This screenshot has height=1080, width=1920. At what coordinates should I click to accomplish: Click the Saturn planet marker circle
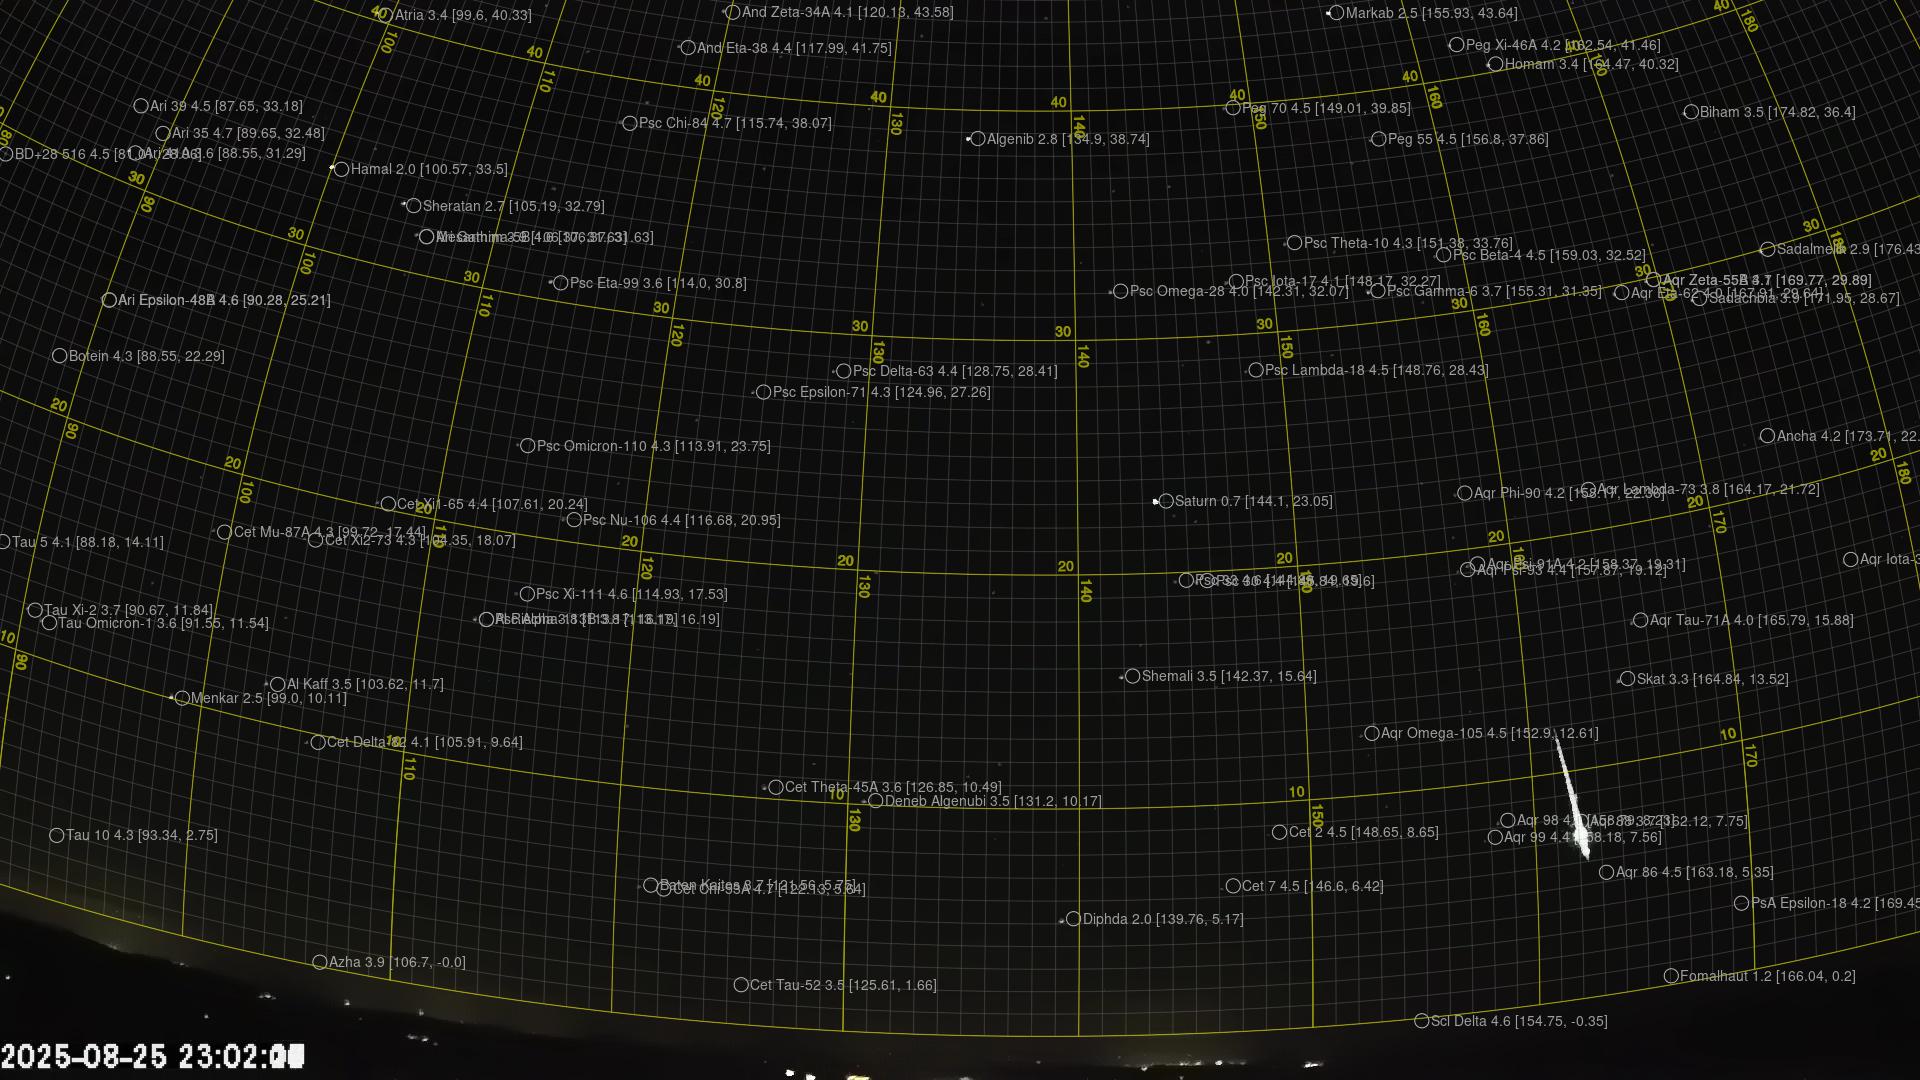click(x=1166, y=501)
